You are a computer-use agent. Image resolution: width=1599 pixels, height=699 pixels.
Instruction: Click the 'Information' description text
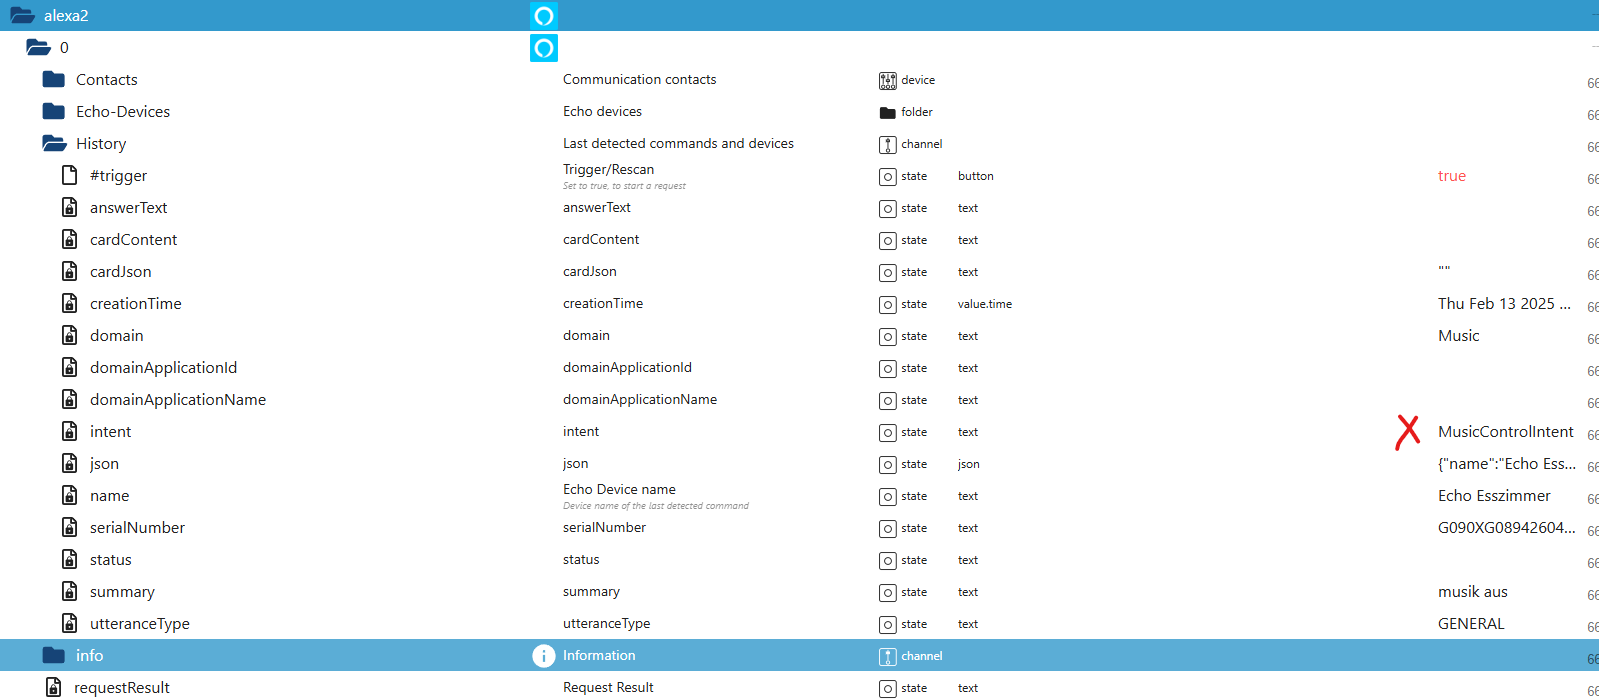[599, 656]
